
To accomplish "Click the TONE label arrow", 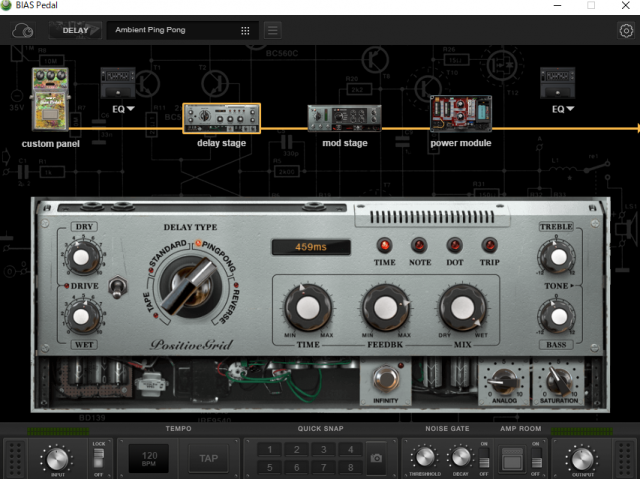I will (573, 286).
